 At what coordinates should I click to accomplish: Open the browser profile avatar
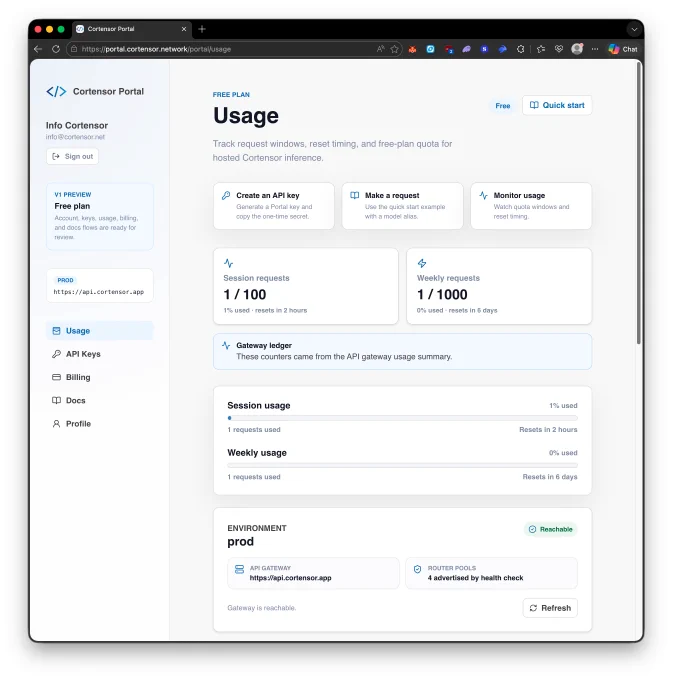577,49
